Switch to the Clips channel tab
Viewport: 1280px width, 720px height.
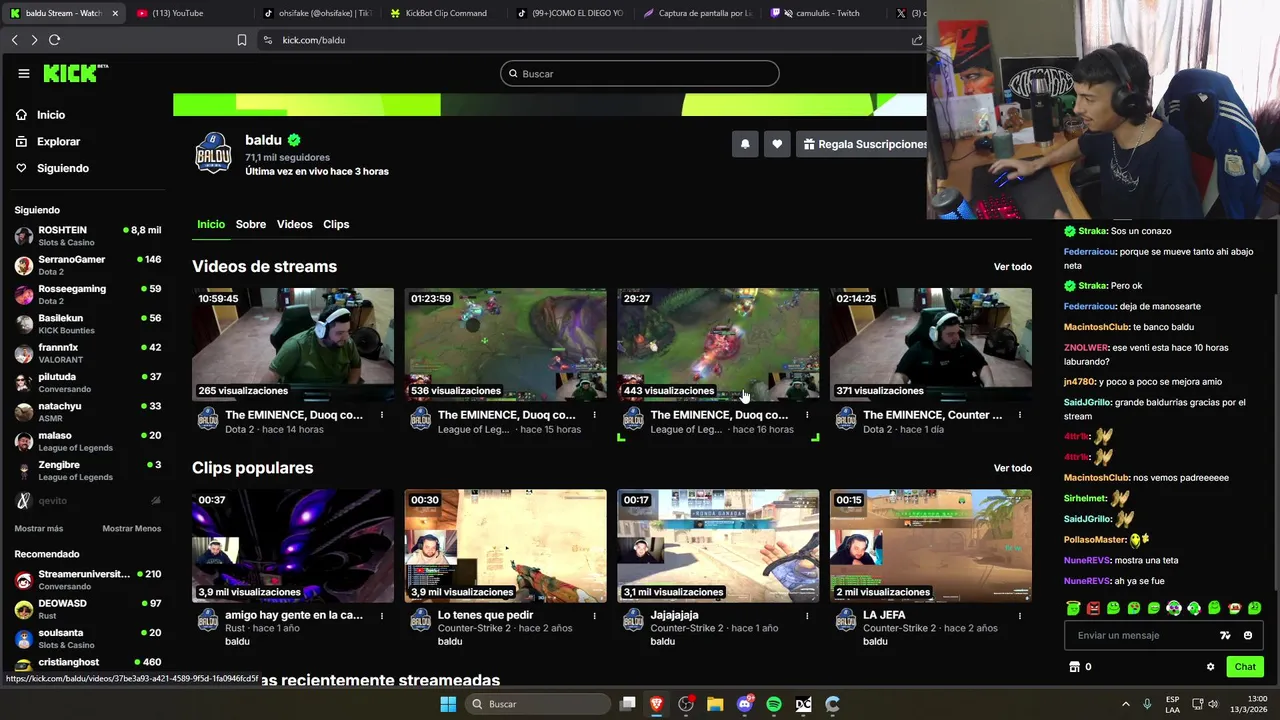pos(336,224)
